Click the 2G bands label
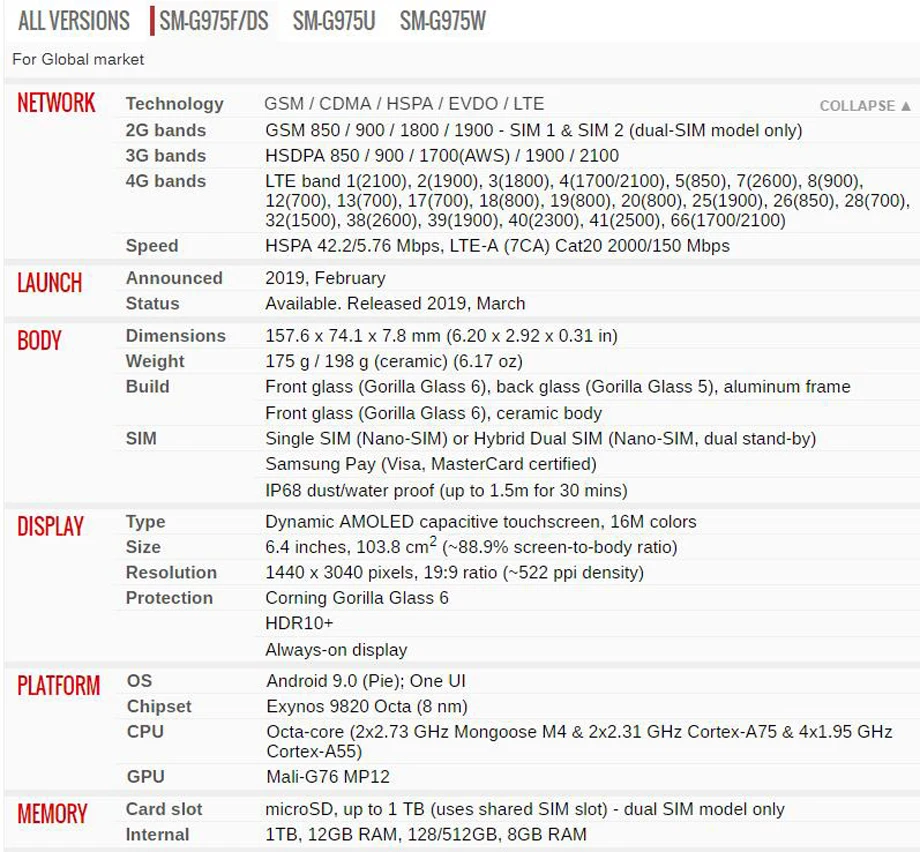 166,130
